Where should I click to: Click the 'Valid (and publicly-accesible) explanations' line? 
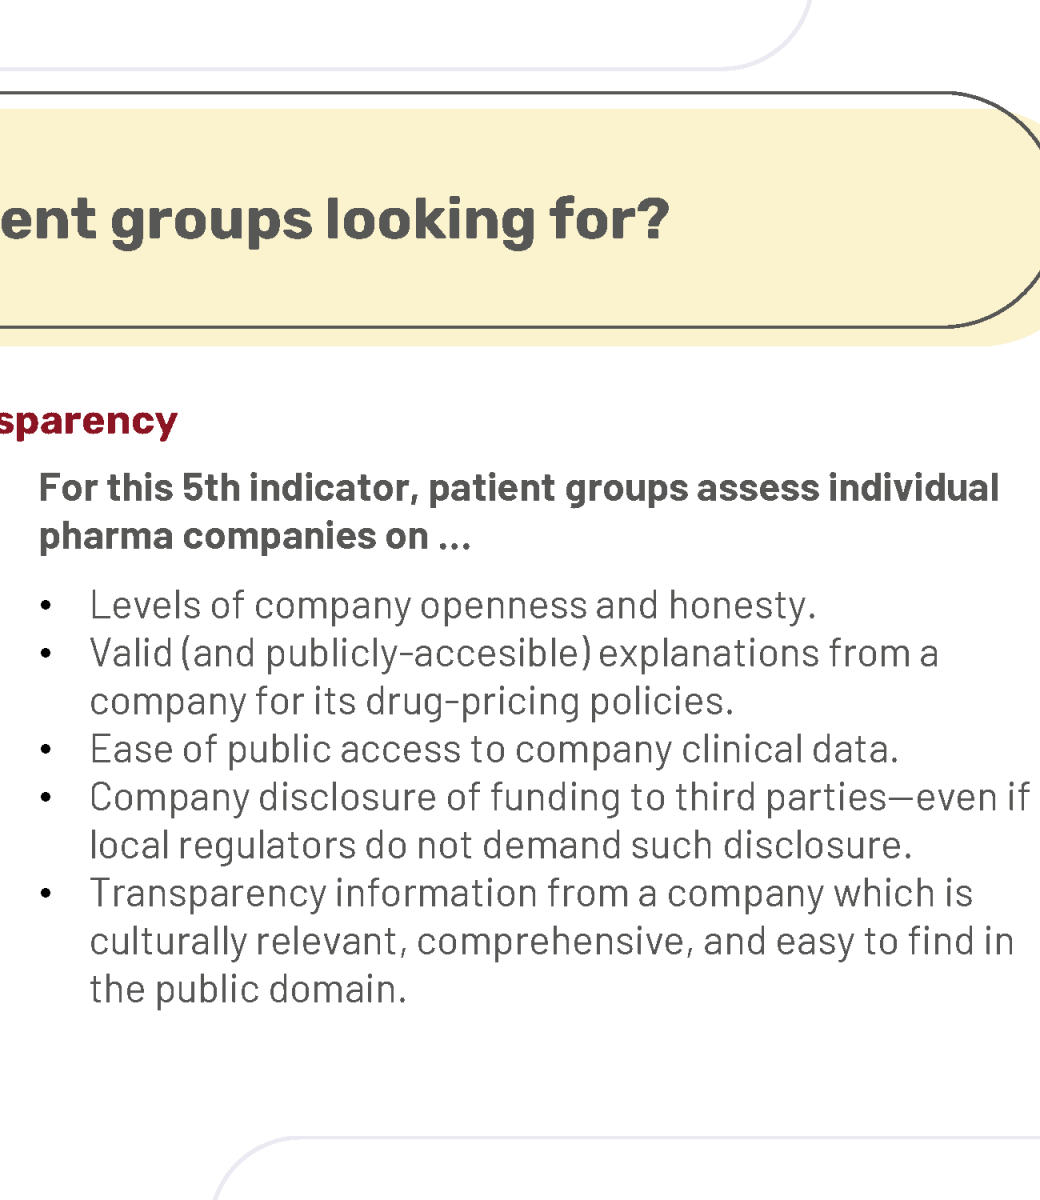click(514, 653)
